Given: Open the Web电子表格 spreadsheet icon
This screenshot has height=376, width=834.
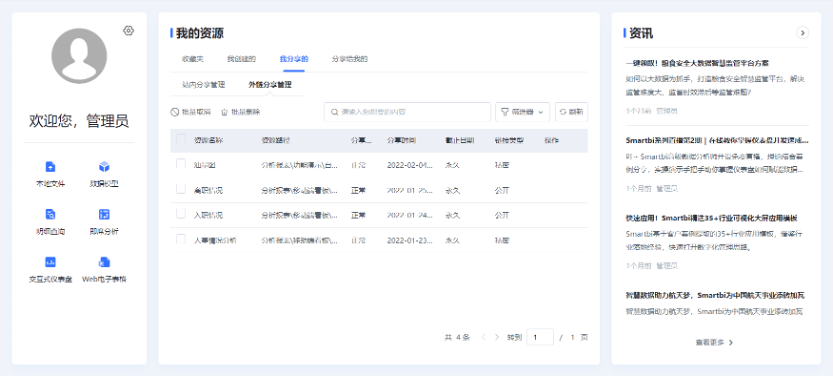Looking at the screenshot, I should (104, 262).
